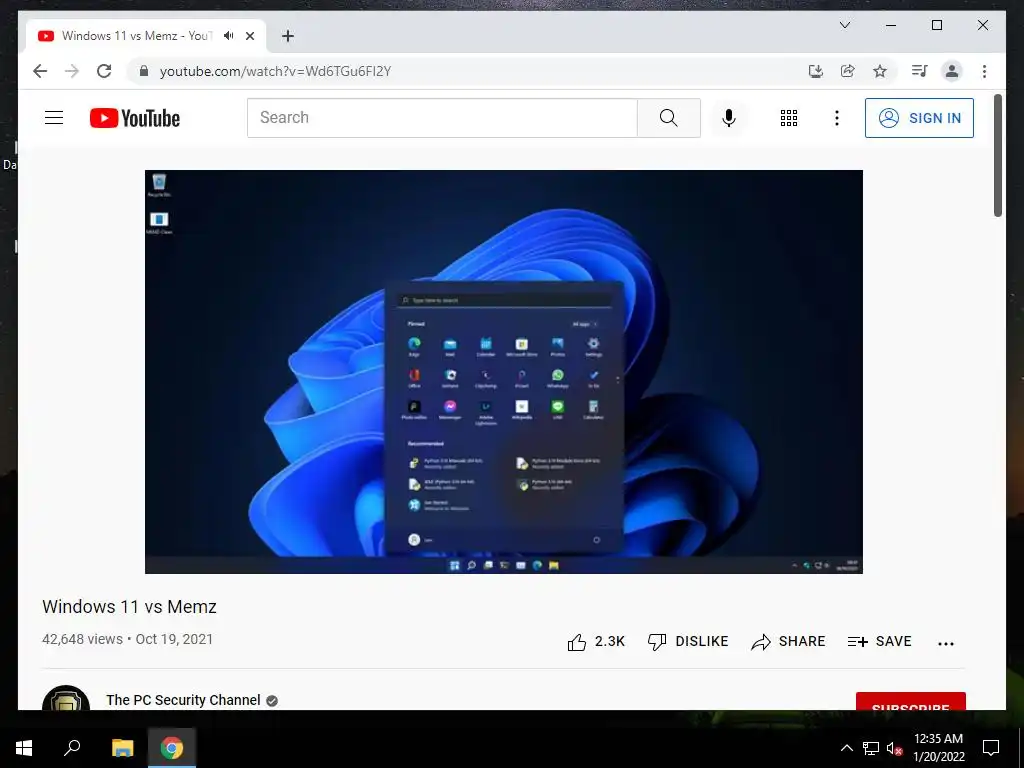
Task: Open the notification center icon
Action: 991,748
